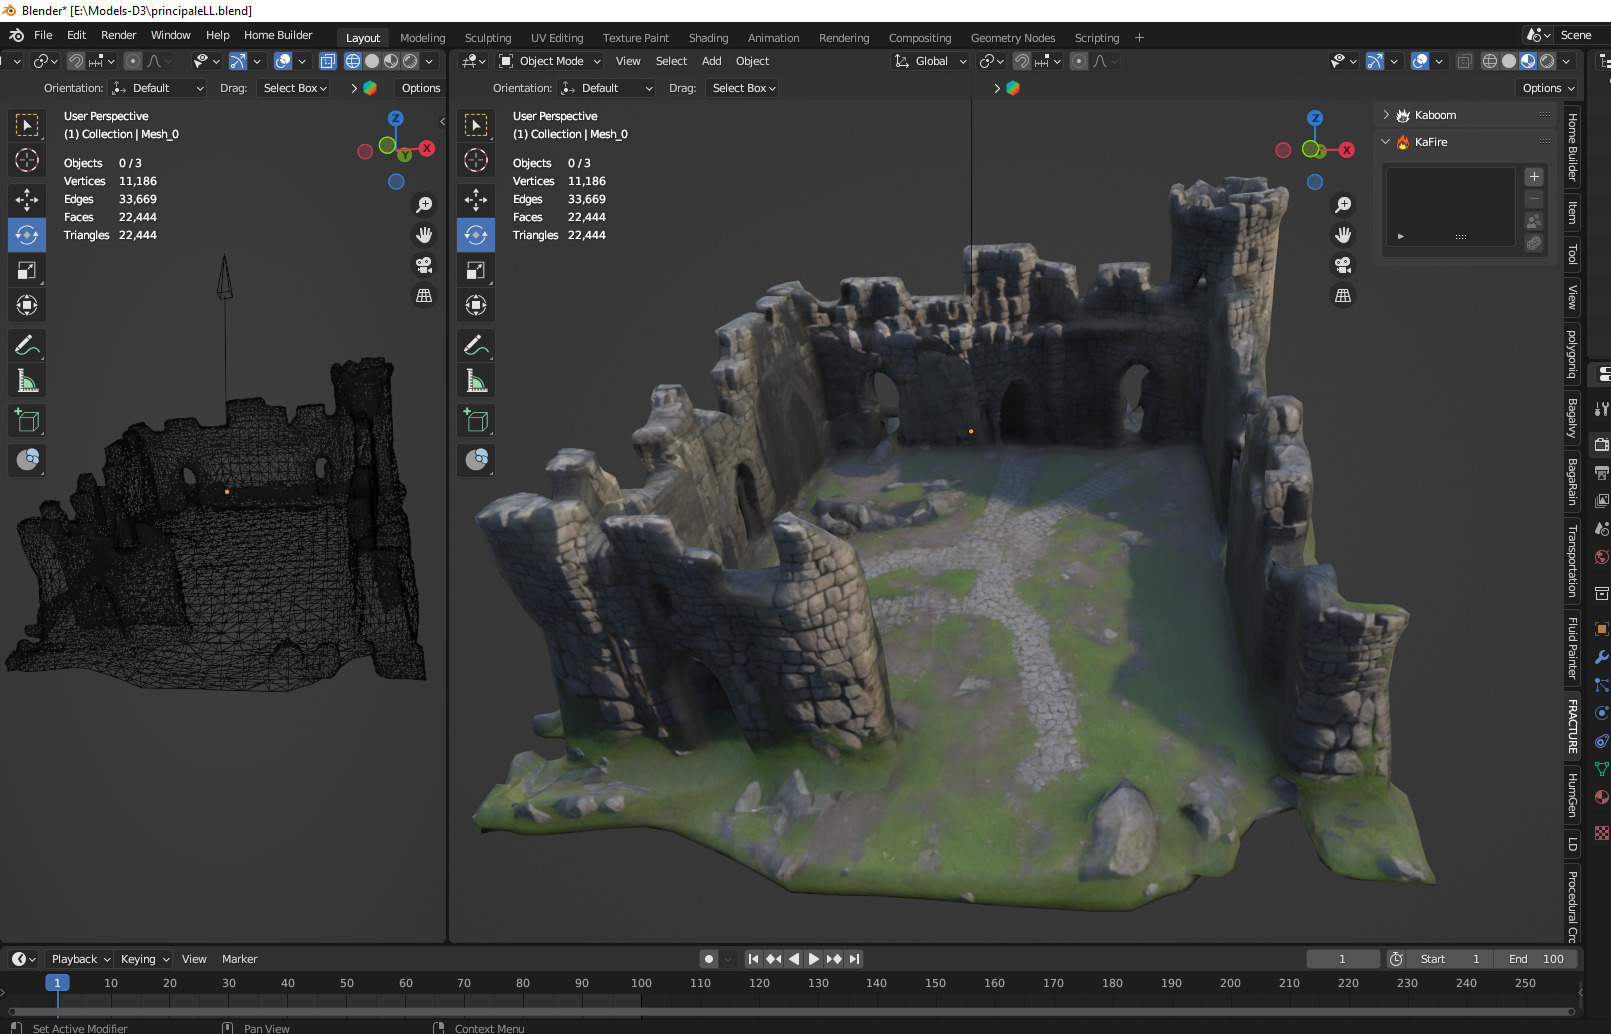Select the Rotate tool in right viewport
Image resolution: width=1611 pixels, height=1034 pixels.
click(x=476, y=235)
